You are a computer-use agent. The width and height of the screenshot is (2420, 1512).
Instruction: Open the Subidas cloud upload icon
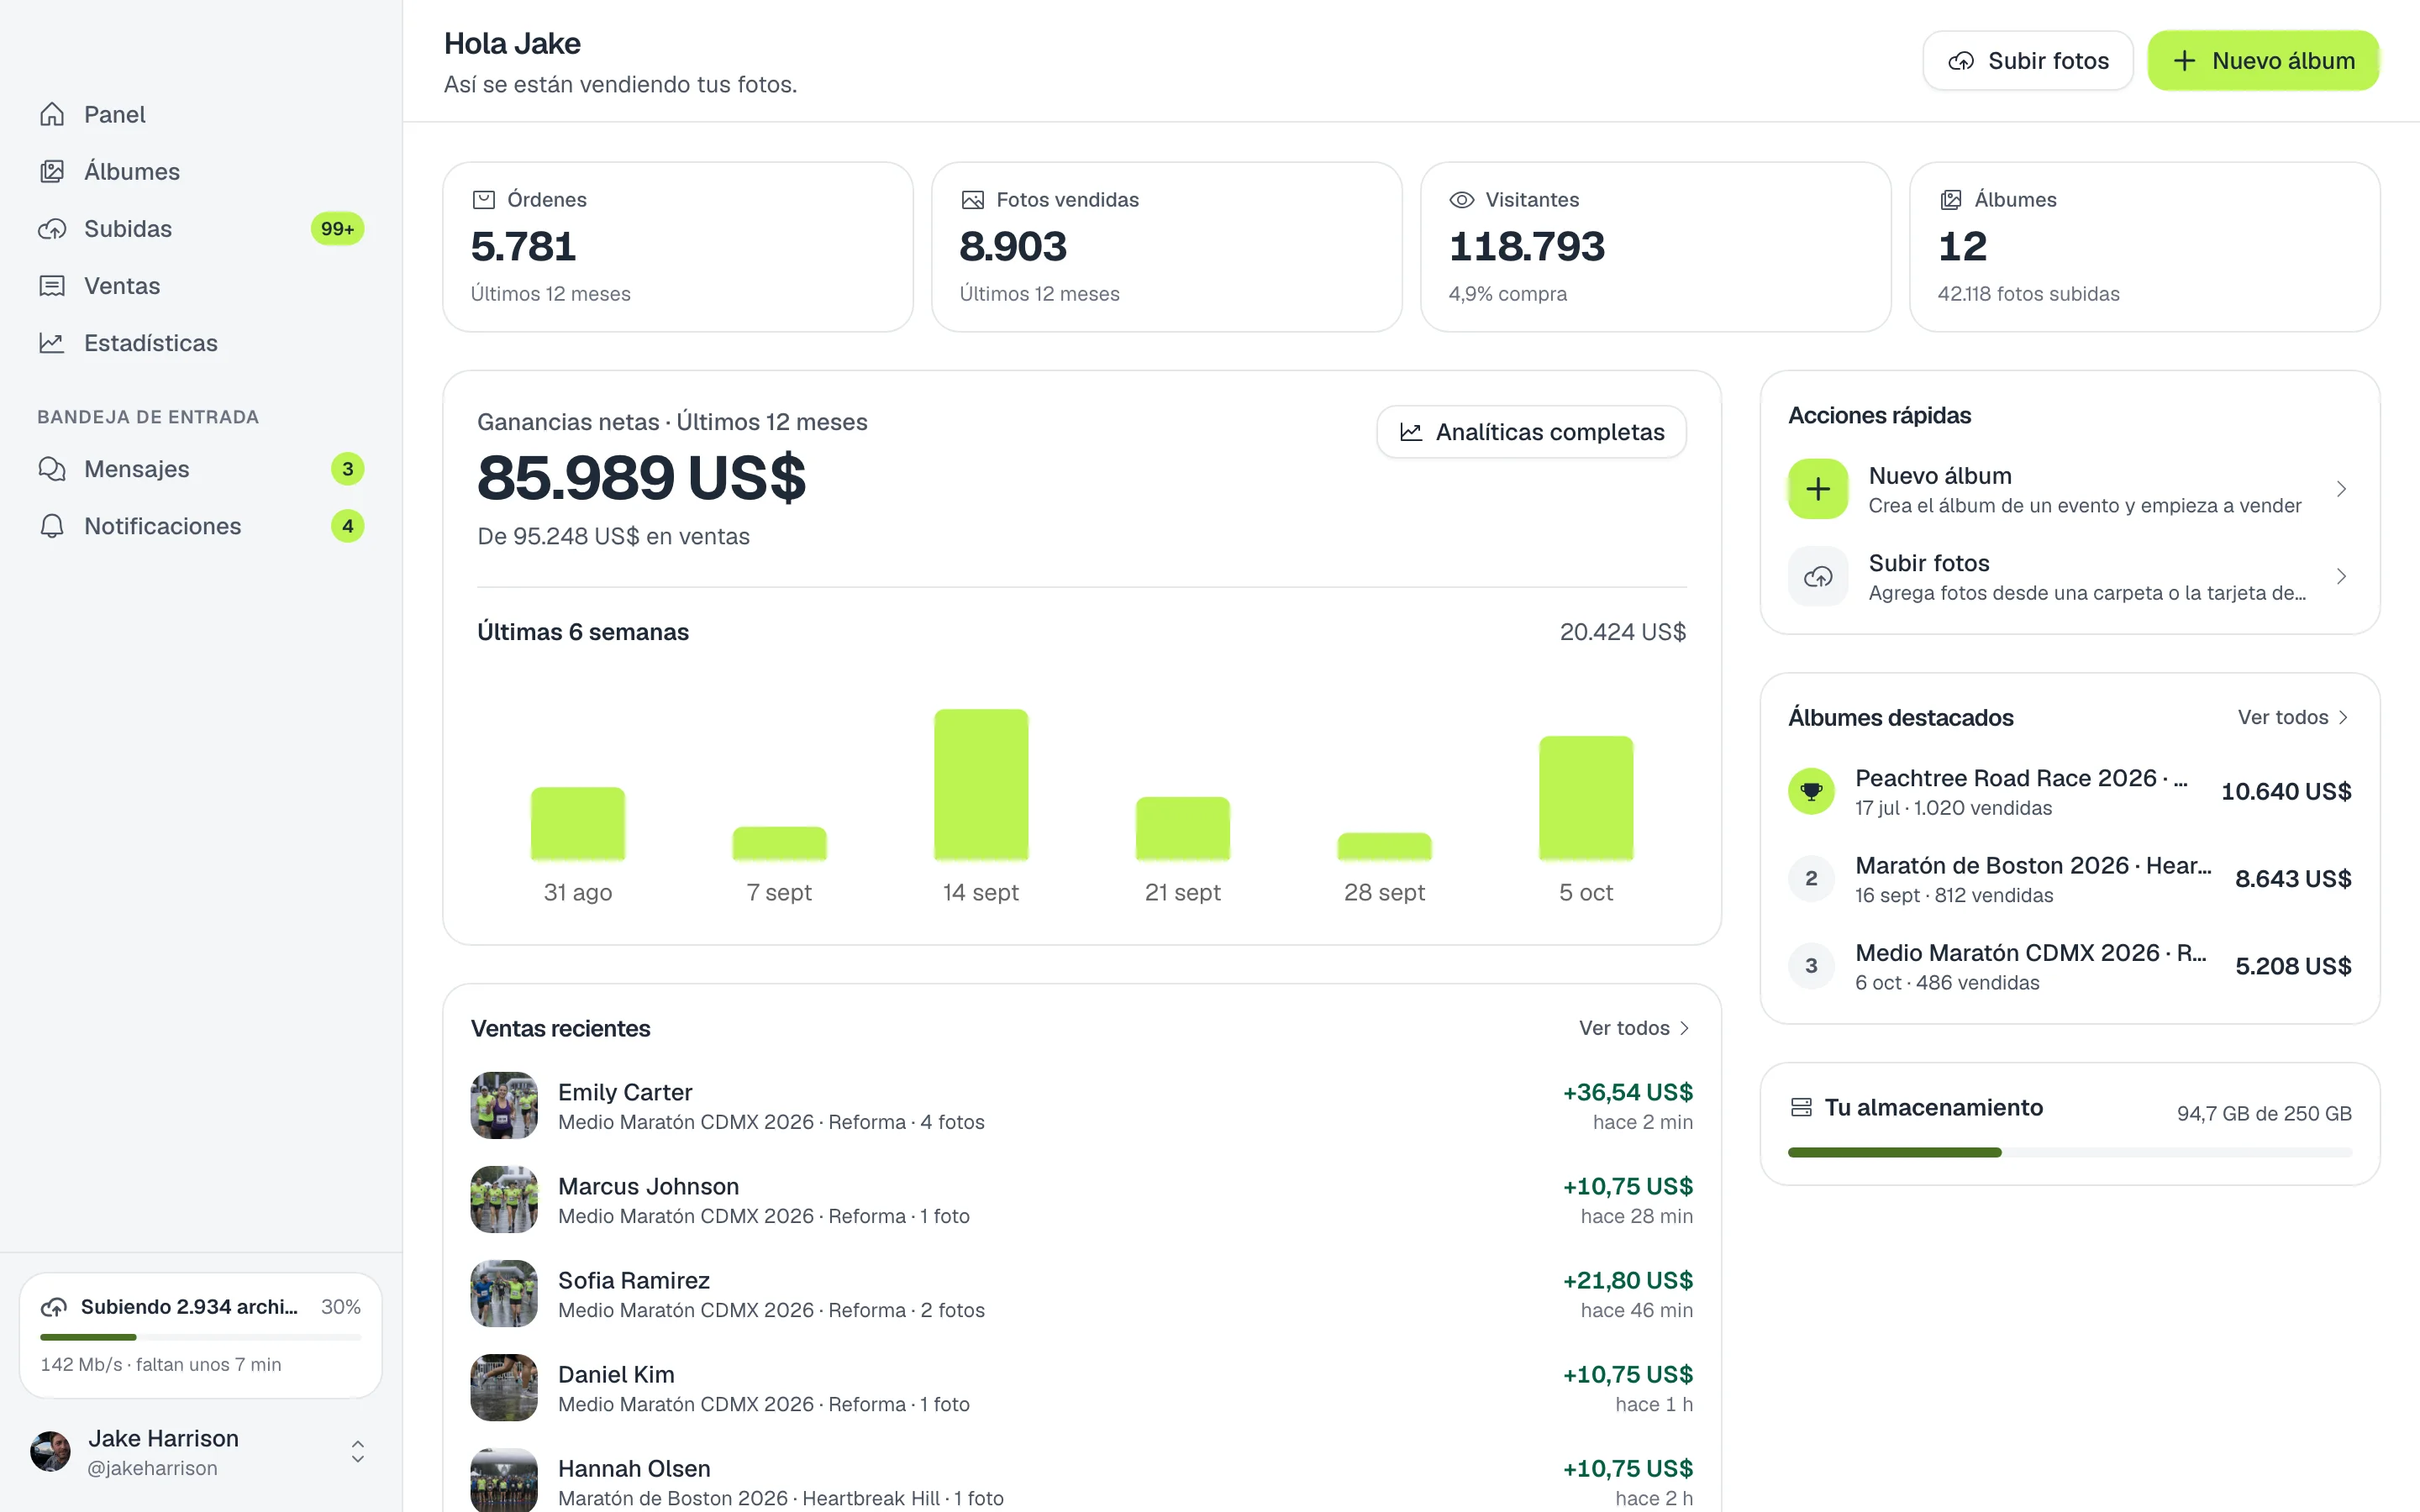[52, 229]
